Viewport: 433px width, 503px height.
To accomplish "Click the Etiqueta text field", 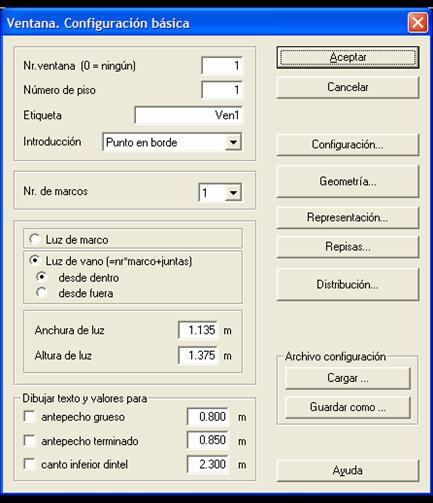I will (x=189, y=115).
